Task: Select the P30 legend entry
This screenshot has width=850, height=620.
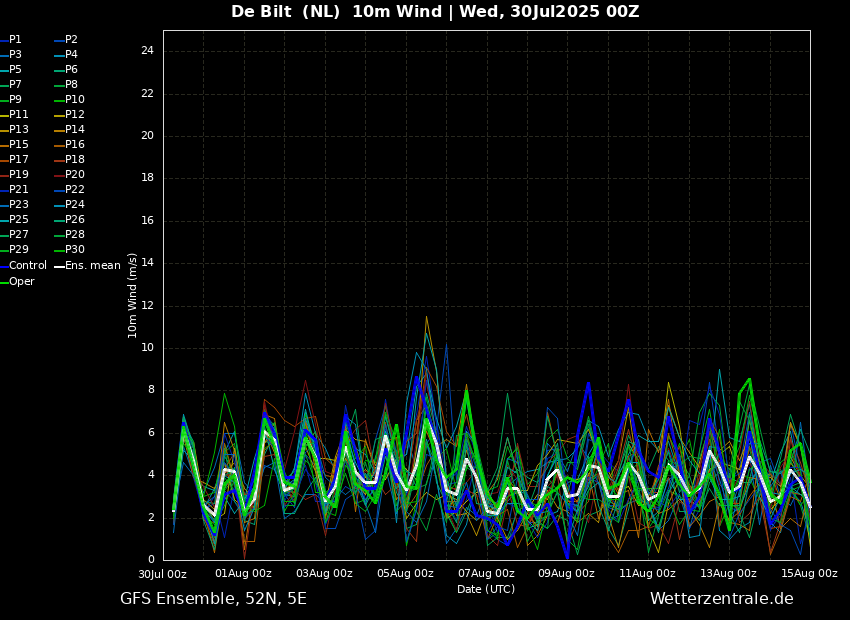Action: [x=75, y=250]
